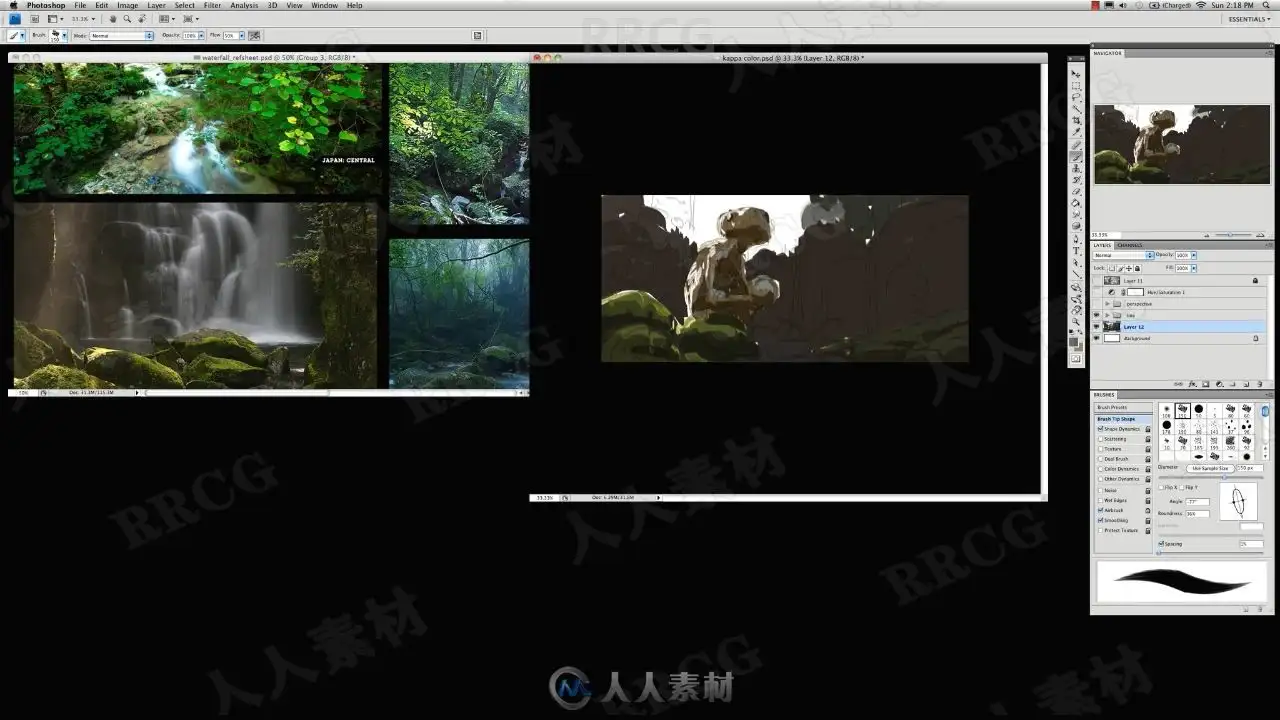Click the Hand tool in application bar
The width and height of the screenshot is (1280, 720).
coord(112,19)
